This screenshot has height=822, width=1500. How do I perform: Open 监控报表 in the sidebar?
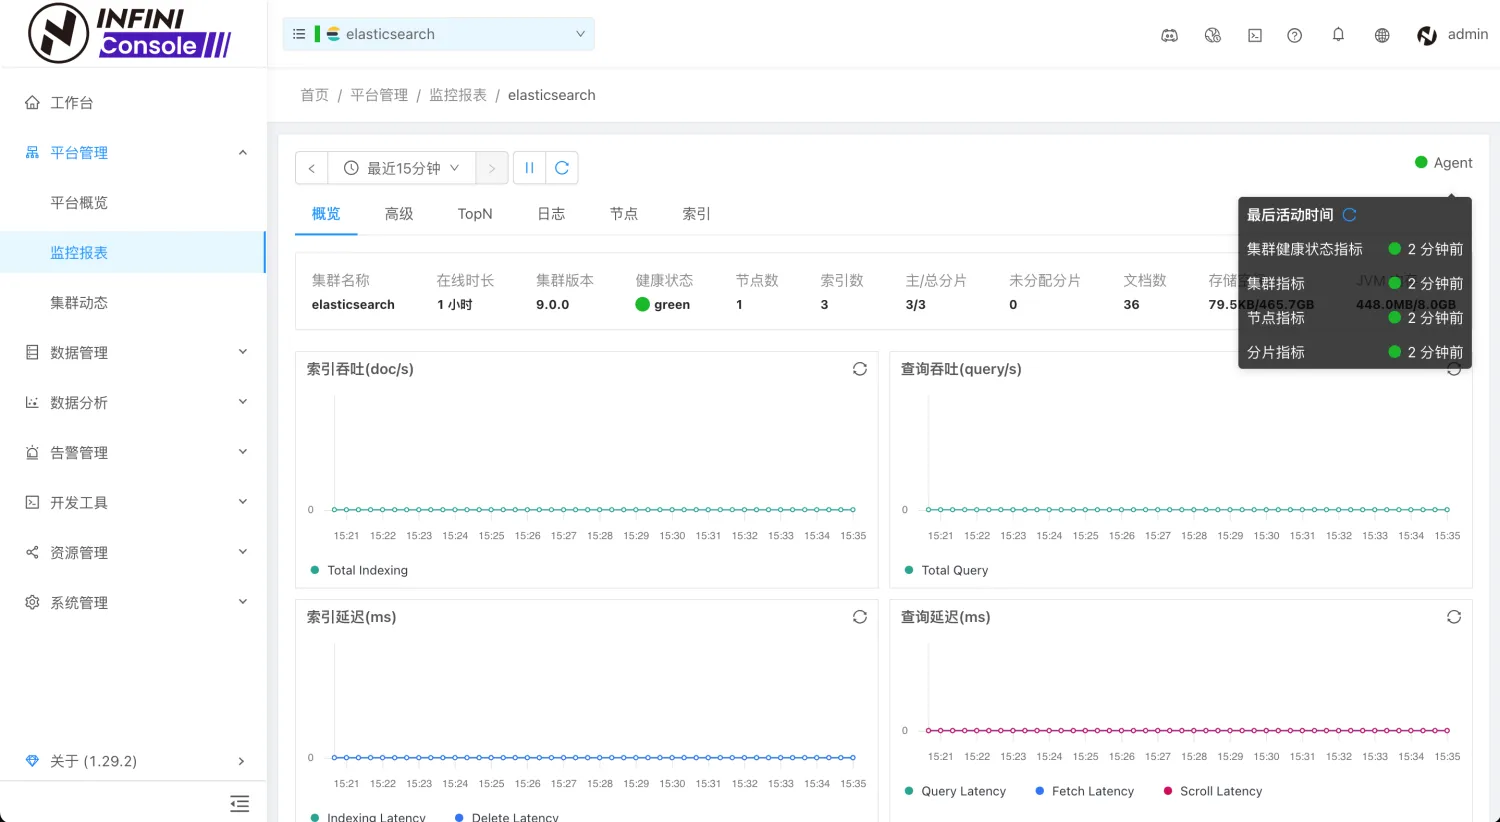(133, 252)
